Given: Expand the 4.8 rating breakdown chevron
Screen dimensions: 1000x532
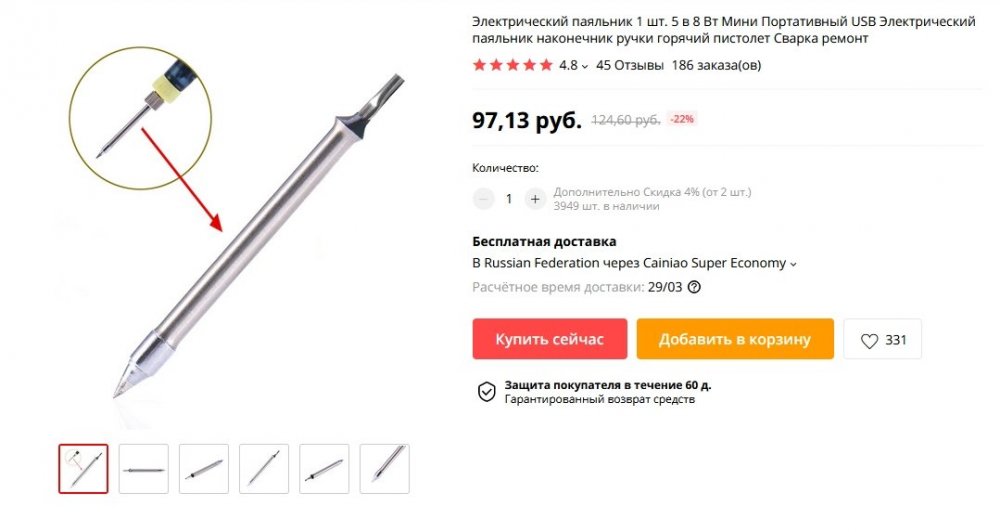Looking at the screenshot, I should pyautogui.click(x=585, y=66).
